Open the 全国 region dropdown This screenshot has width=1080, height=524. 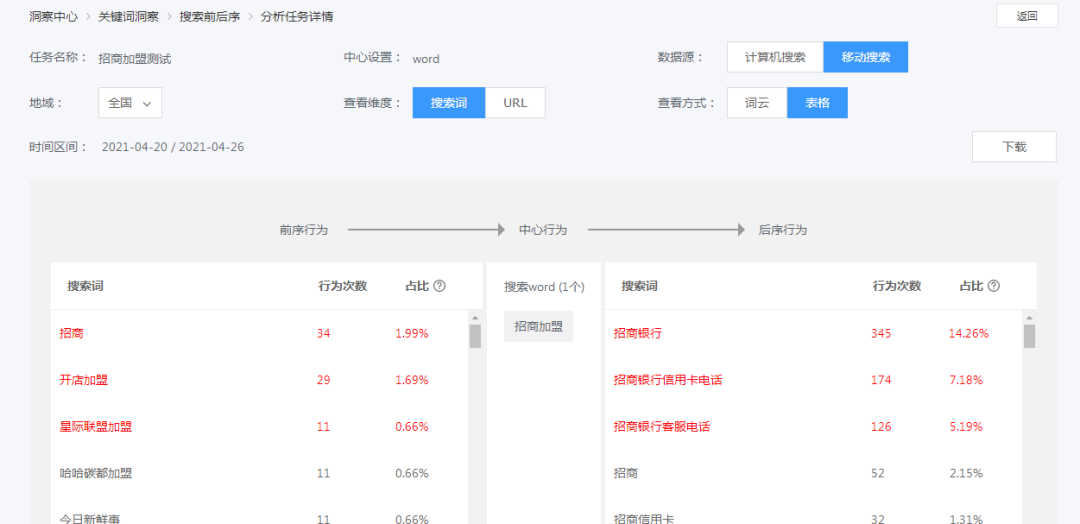130,103
